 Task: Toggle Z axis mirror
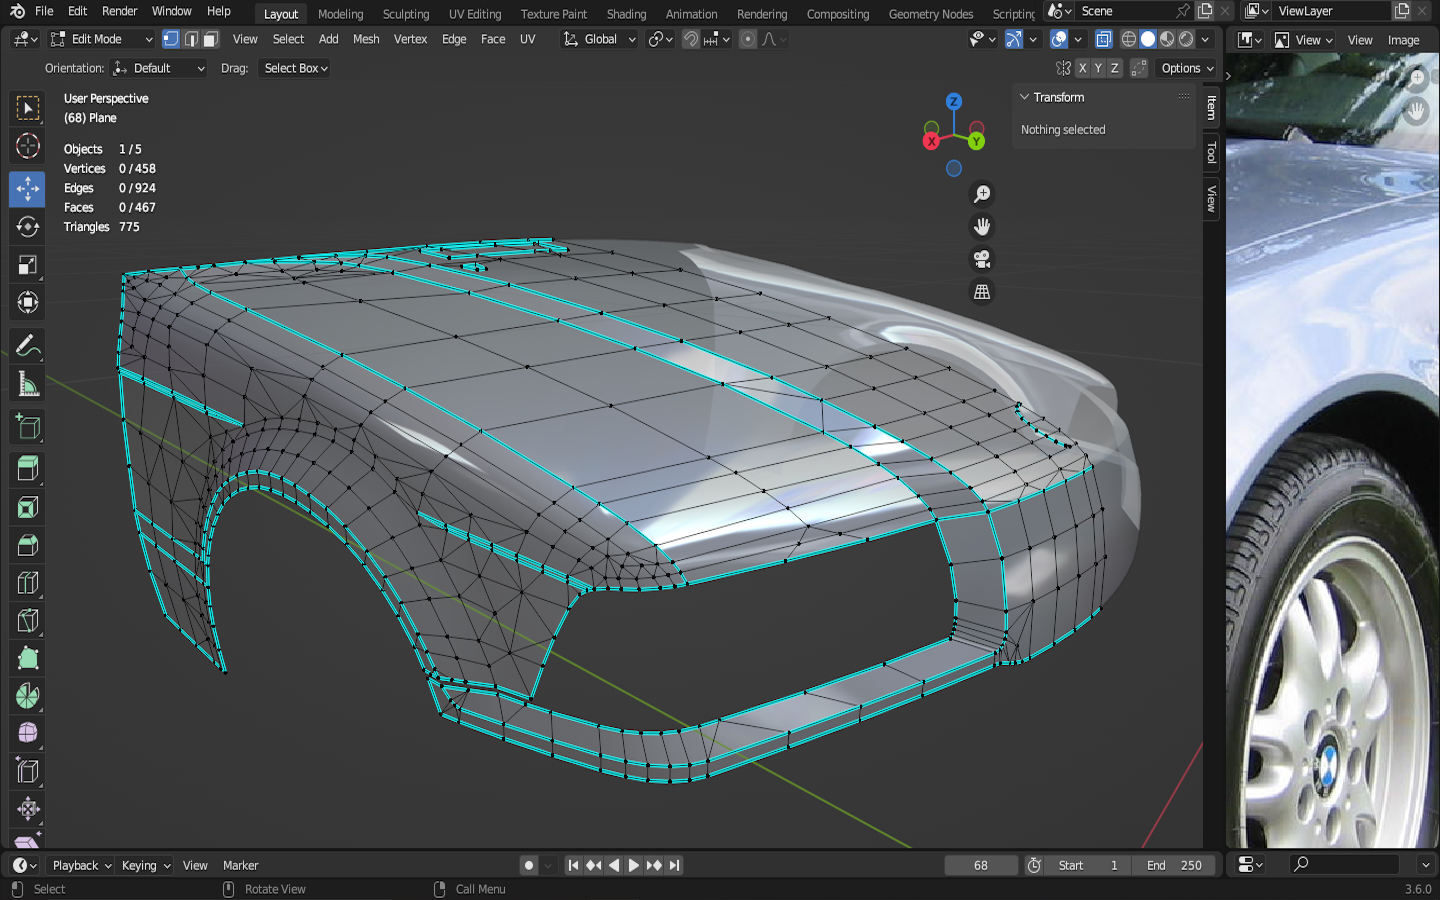click(x=1114, y=68)
